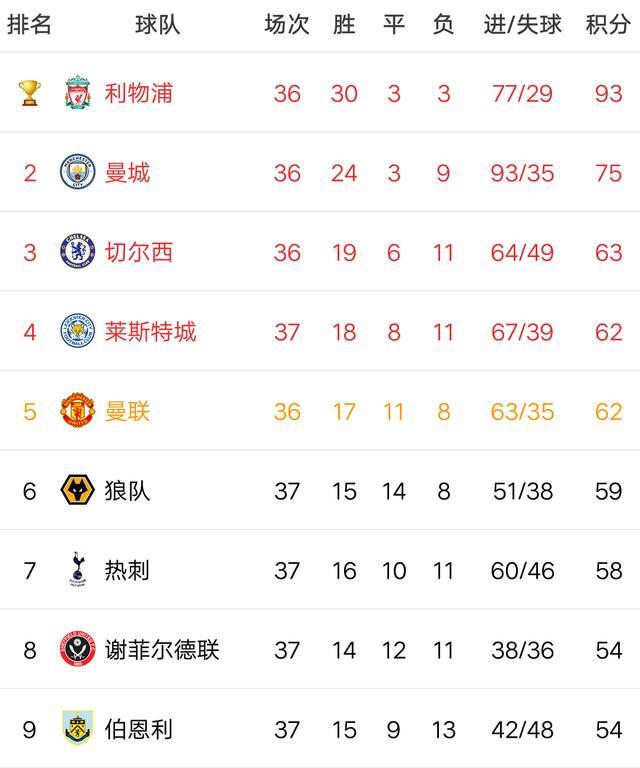Sort by the 积分 column header
This screenshot has height=768, width=640.
click(608, 25)
